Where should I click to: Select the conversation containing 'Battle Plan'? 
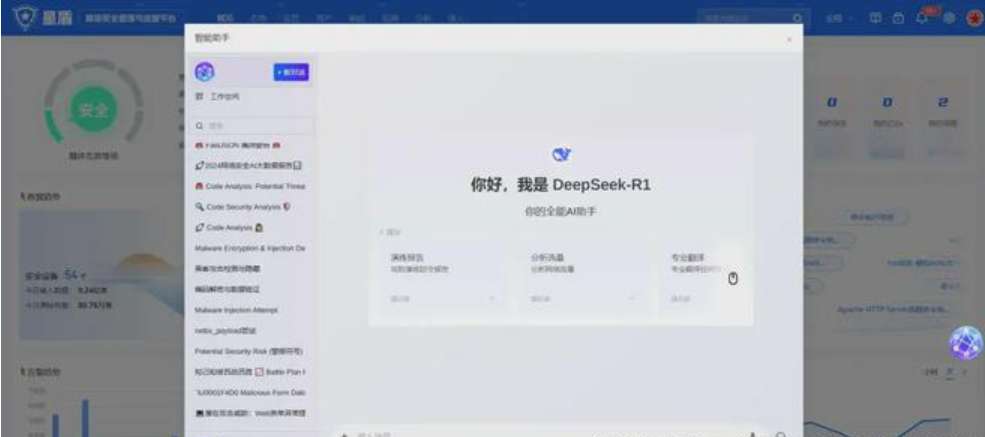249,372
